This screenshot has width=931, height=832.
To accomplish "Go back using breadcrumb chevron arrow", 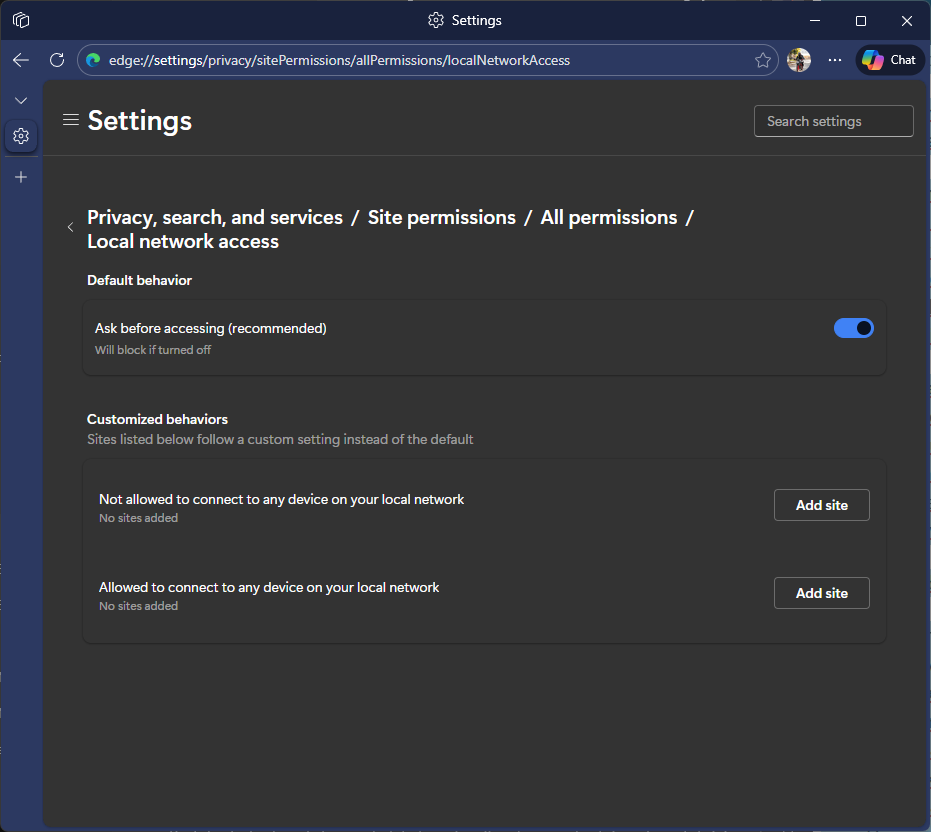I will (x=70, y=227).
